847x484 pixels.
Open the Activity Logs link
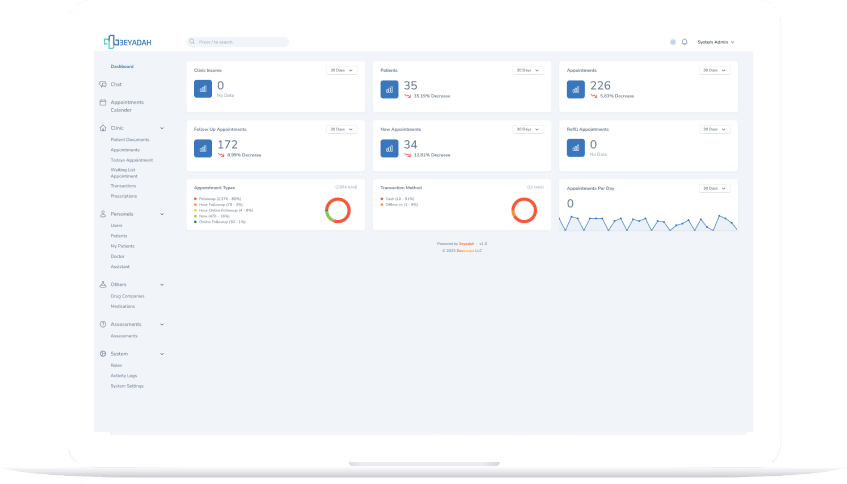pos(125,376)
